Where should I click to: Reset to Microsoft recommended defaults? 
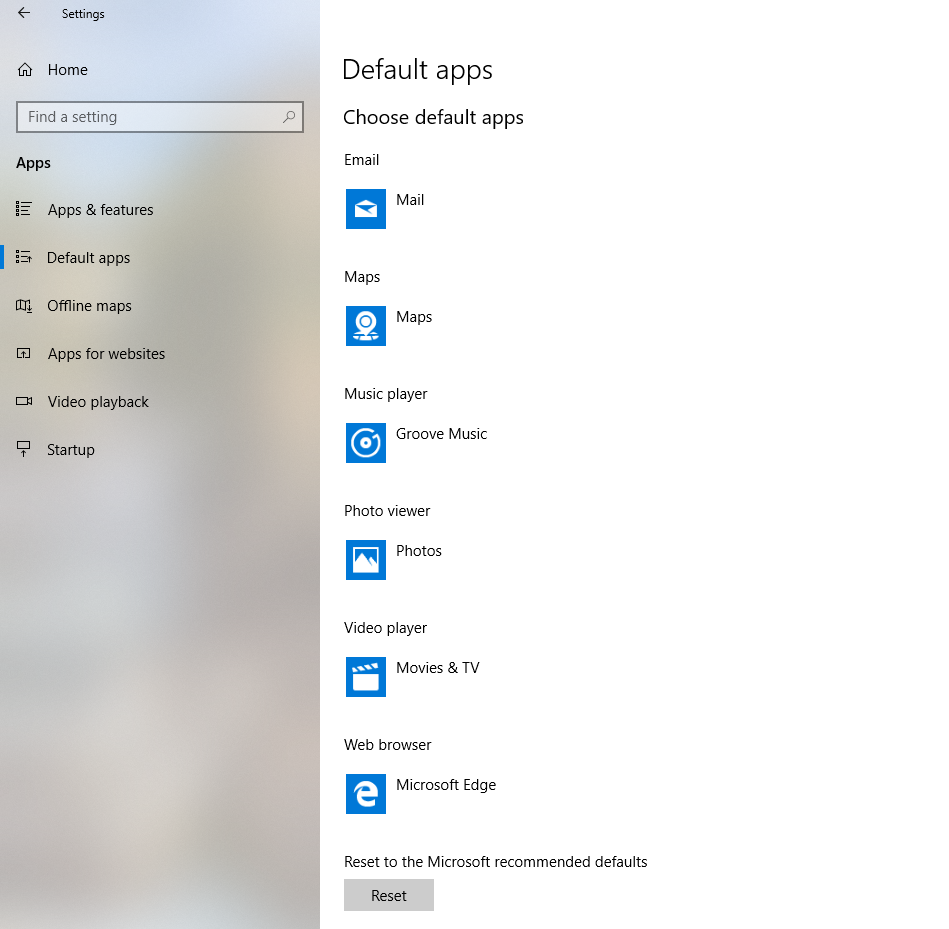pos(389,895)
